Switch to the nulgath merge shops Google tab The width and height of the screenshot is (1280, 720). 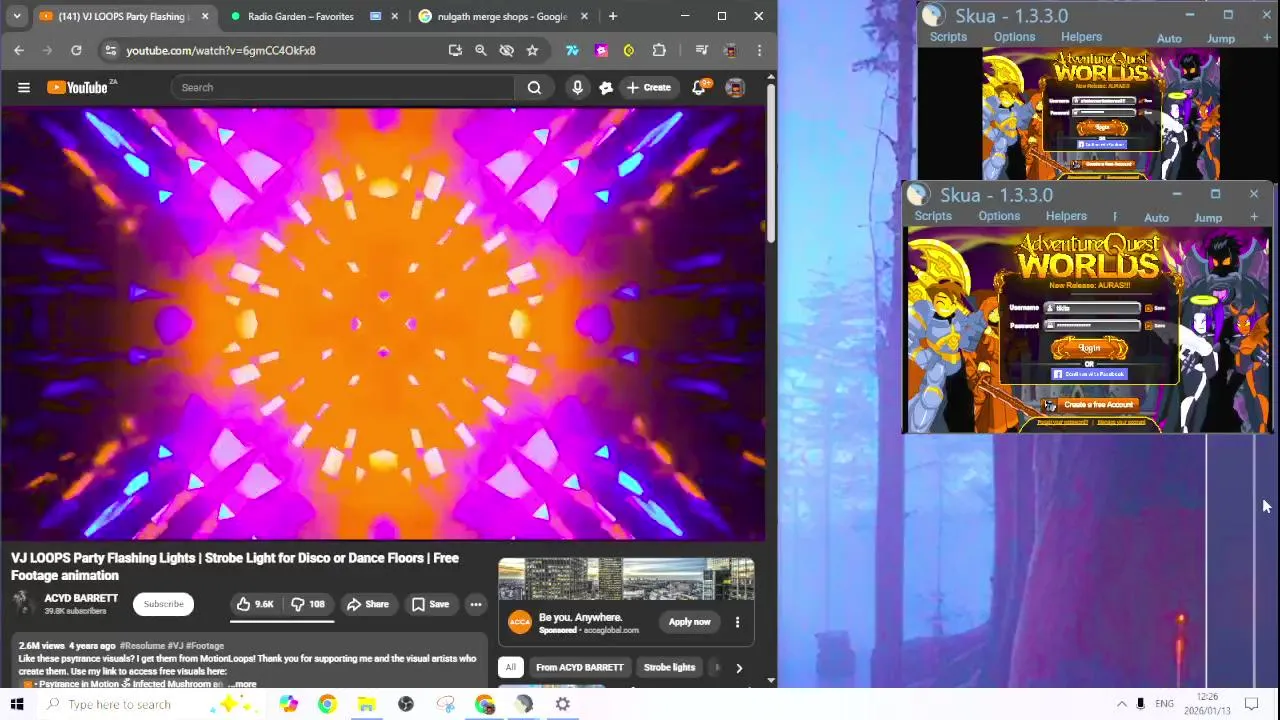click(502, 16)
